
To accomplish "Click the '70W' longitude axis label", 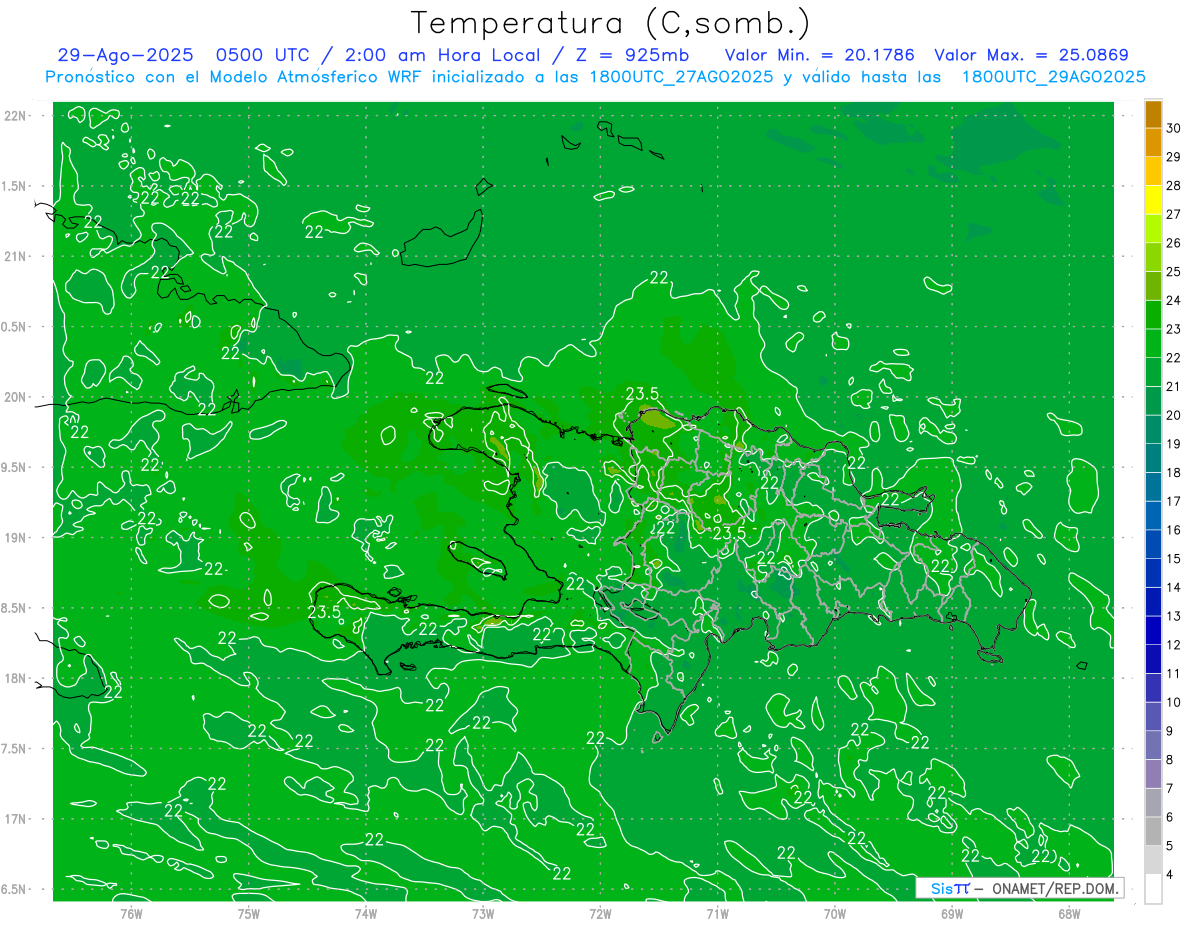I will (835, 914).
